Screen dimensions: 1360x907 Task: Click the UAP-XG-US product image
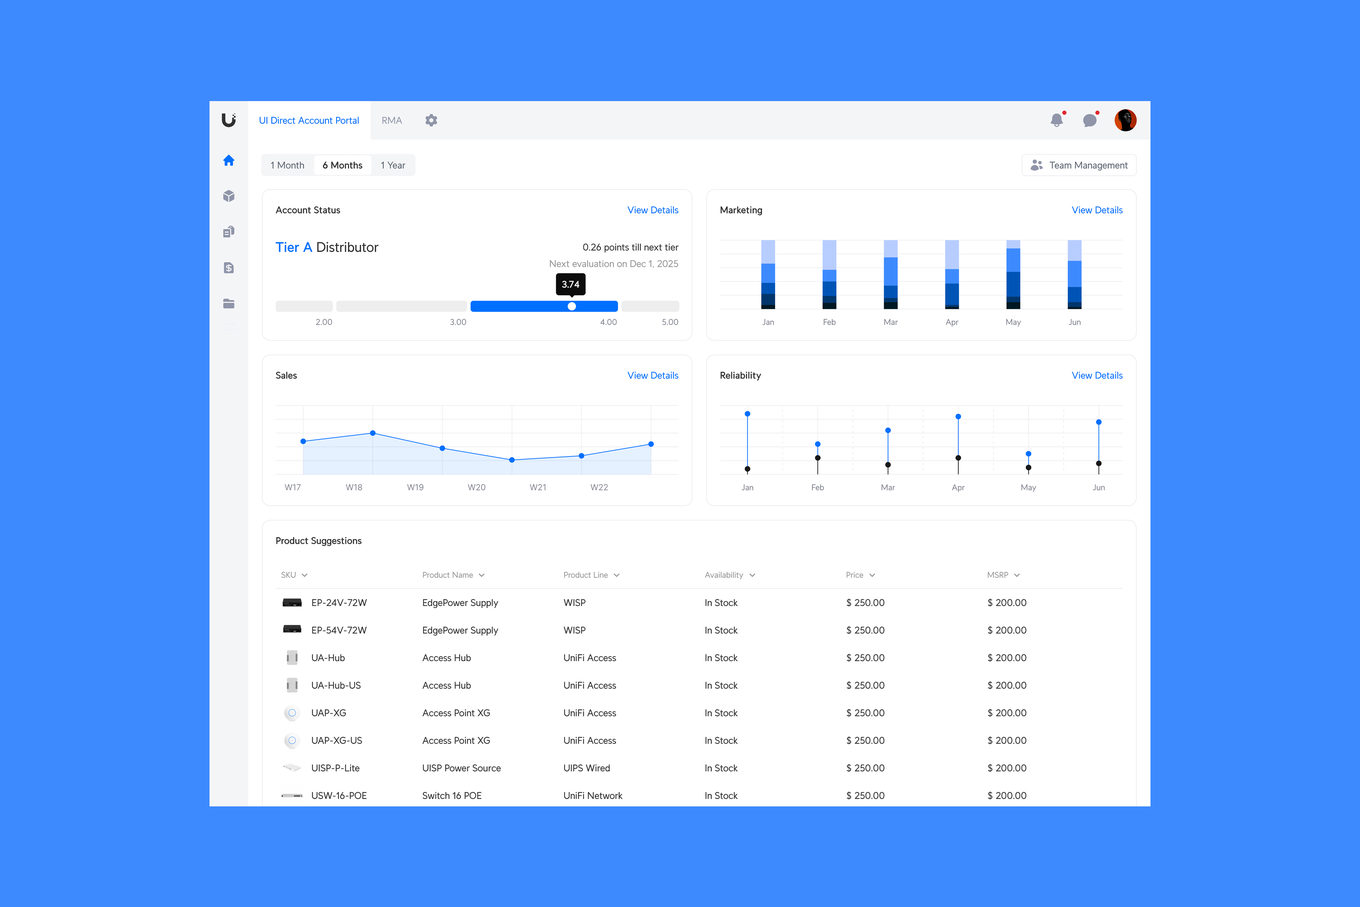[292, 741]
